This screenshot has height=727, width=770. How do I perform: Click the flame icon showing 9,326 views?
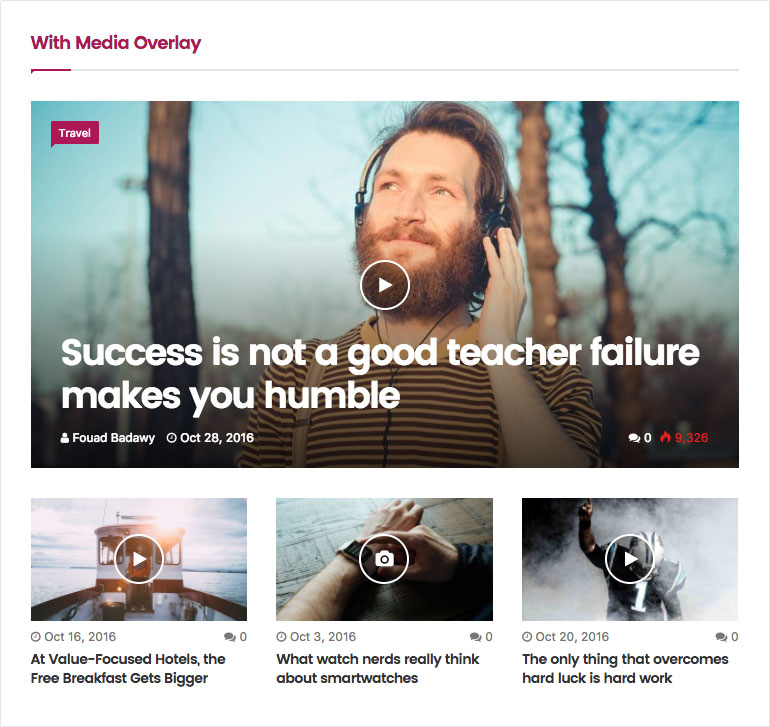coord(665,437)
